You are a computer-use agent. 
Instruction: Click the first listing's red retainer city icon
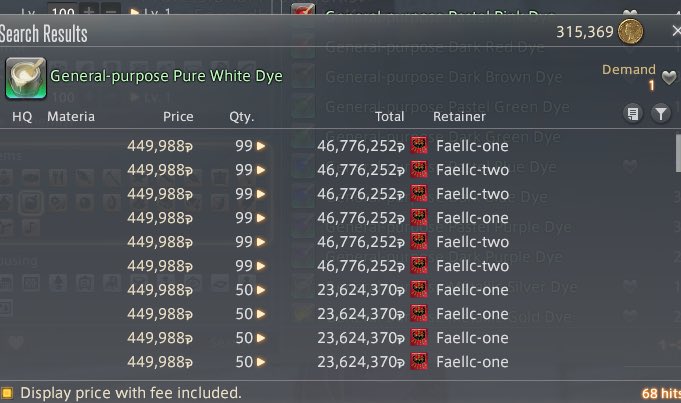tap(419, 145)
